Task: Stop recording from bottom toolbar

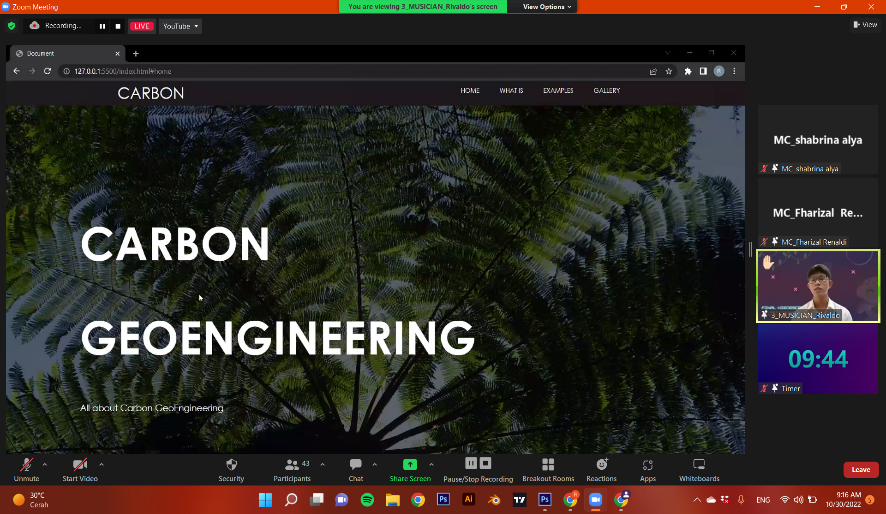Action: point(485,464)
